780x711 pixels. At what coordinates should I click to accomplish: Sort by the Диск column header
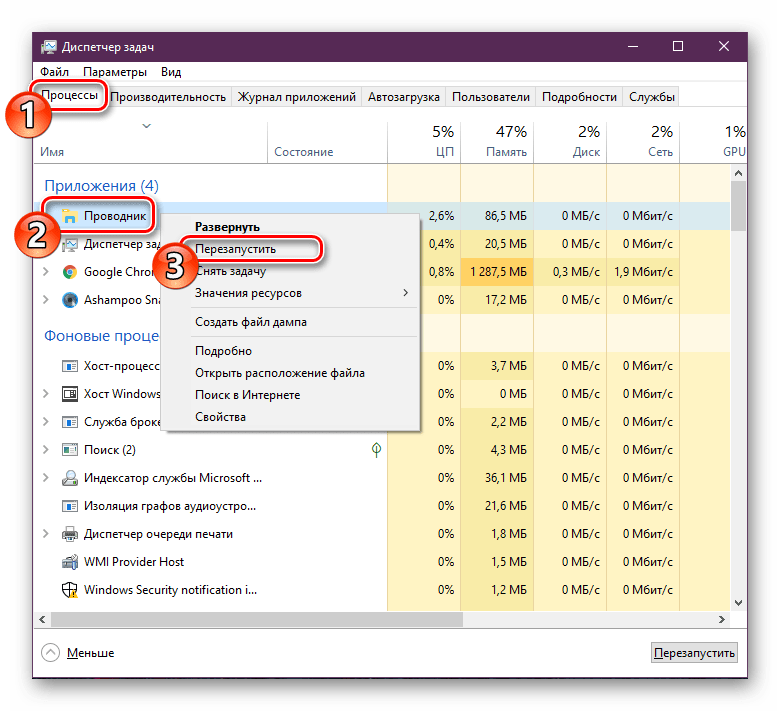point(570,143)
